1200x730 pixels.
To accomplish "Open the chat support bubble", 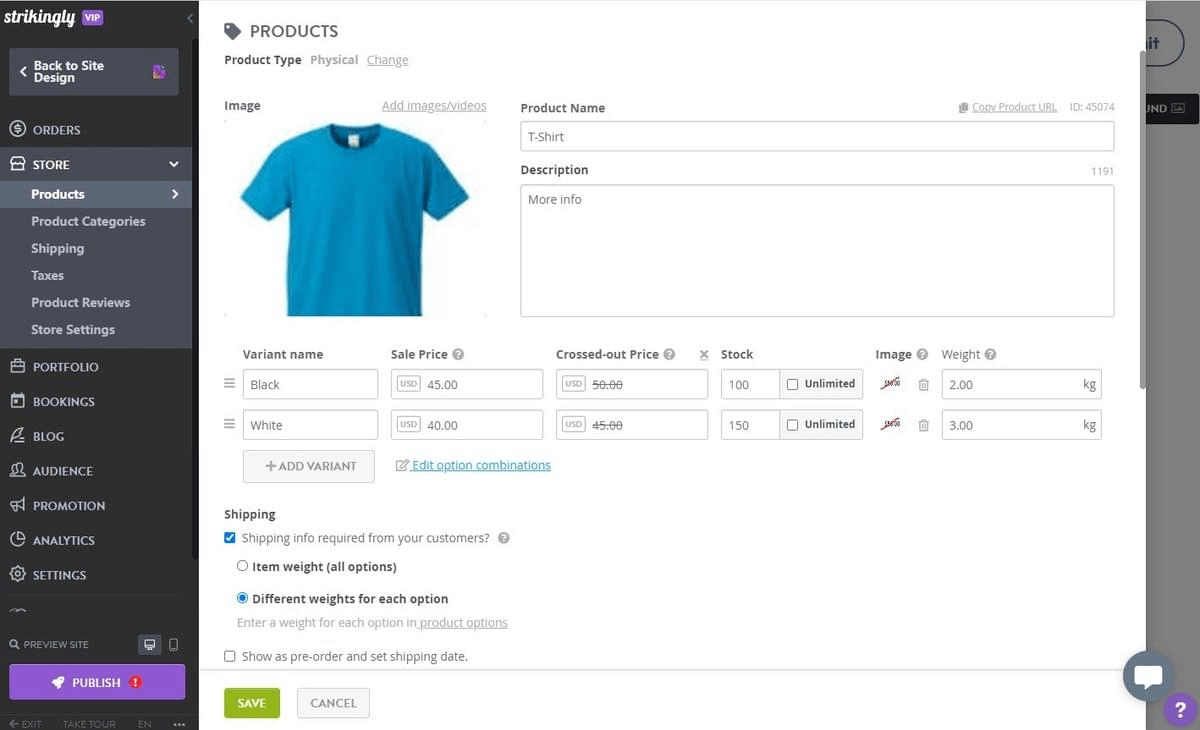I will click(1148, 676).
